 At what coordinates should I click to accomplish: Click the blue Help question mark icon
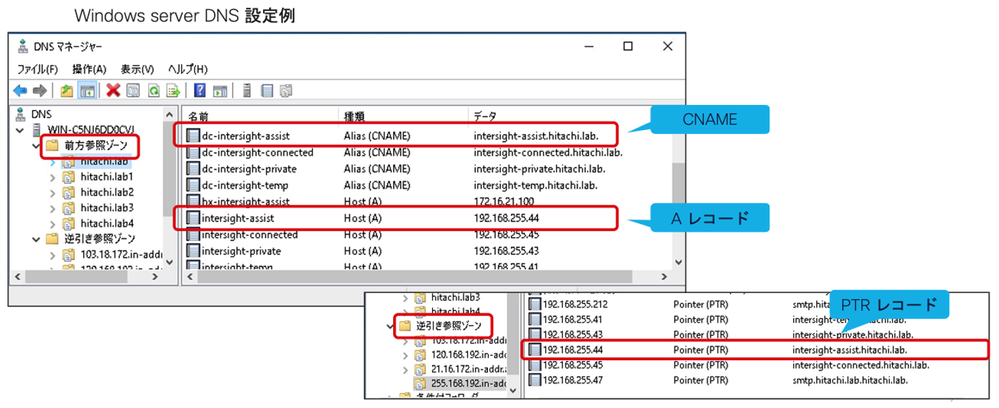199,91
